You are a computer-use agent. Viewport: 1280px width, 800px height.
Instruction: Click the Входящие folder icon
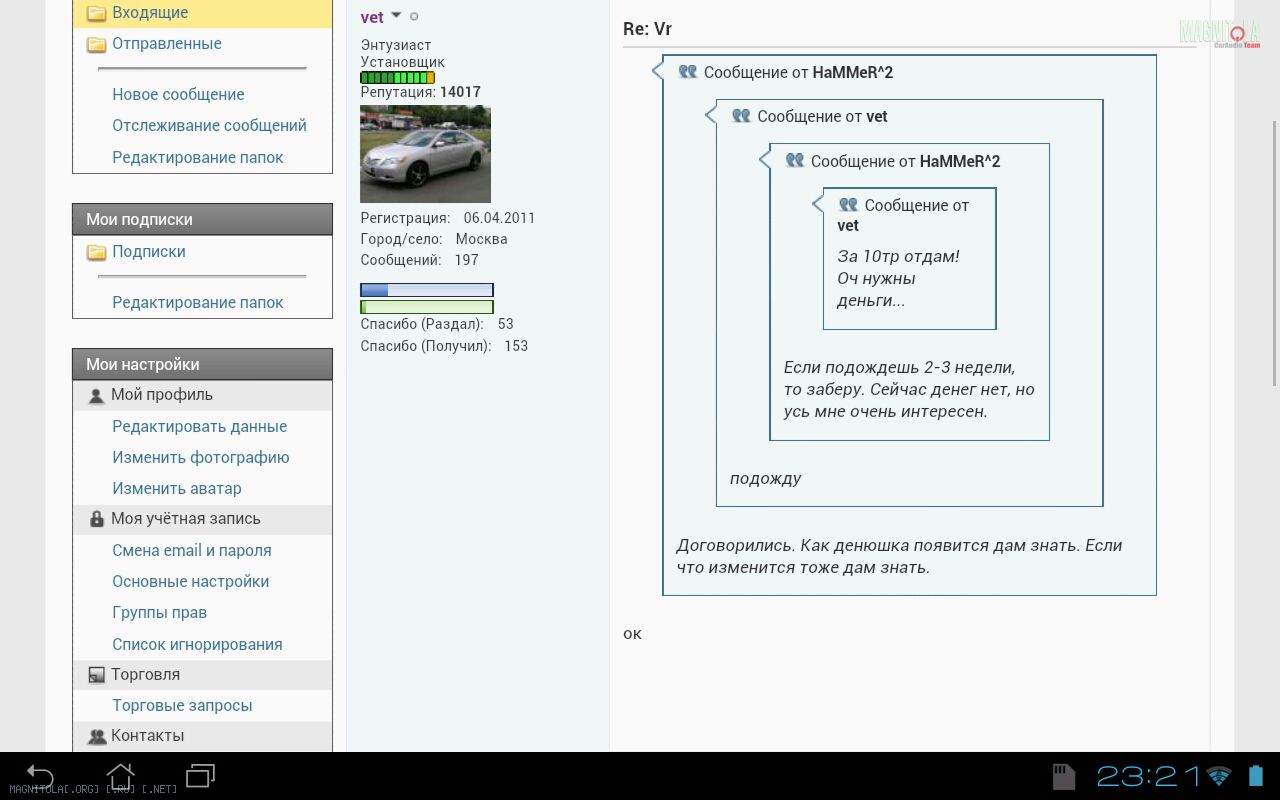96,14
